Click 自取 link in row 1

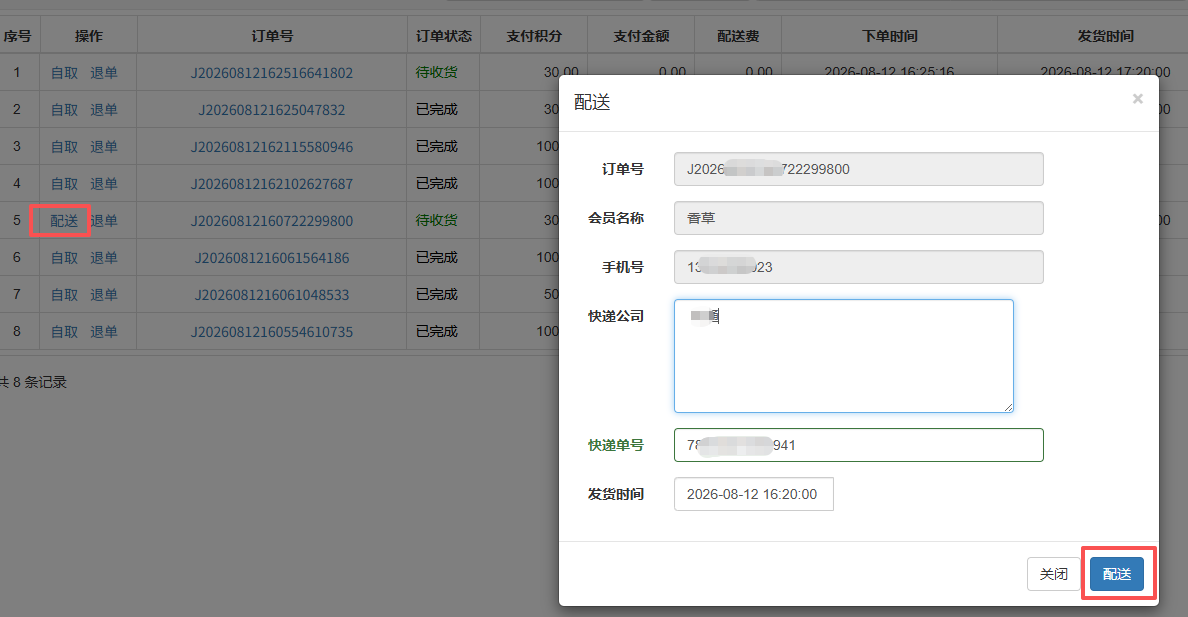[x=64, y=73]
